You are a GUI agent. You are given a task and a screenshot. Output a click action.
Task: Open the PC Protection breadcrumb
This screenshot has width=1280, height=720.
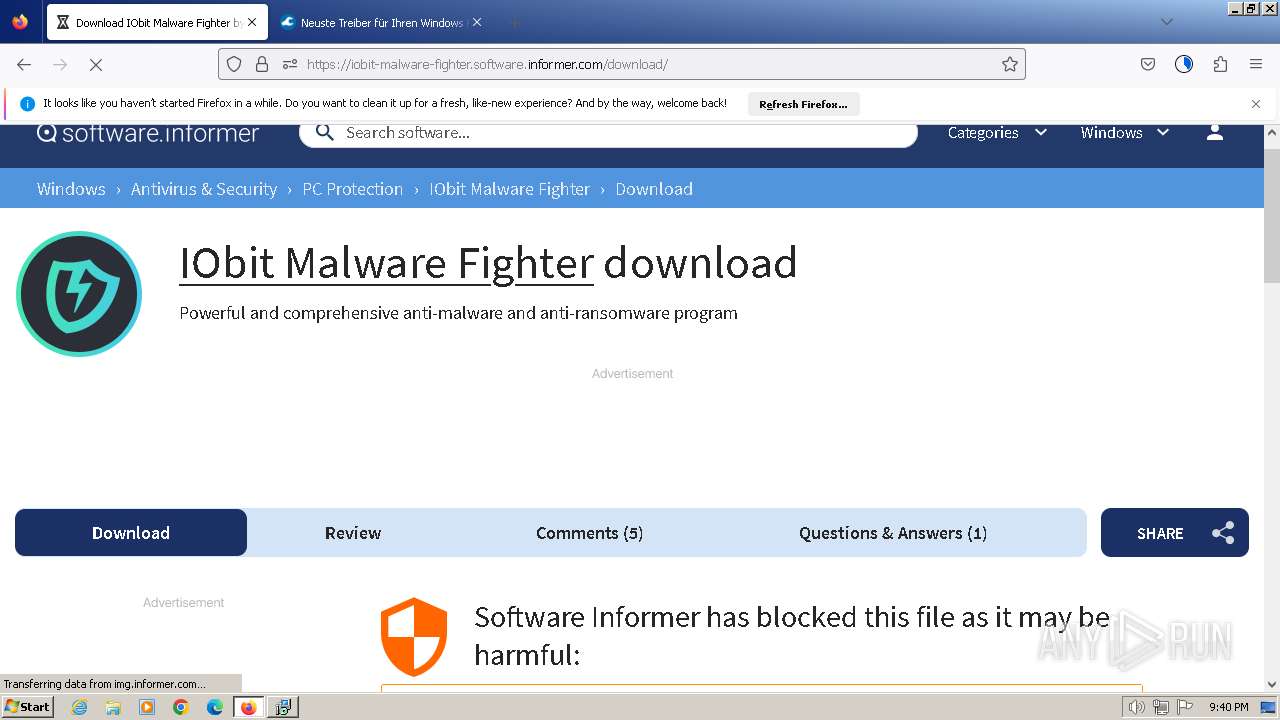[353, 189]
